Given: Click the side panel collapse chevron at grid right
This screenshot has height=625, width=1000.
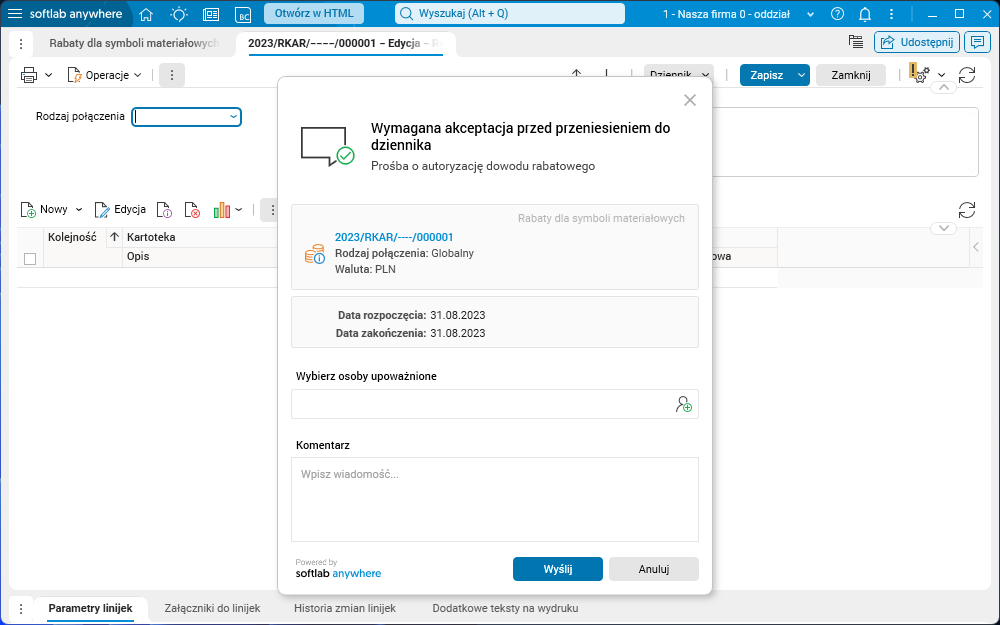Looking at the screenshot, I should [x=976, y=247].
